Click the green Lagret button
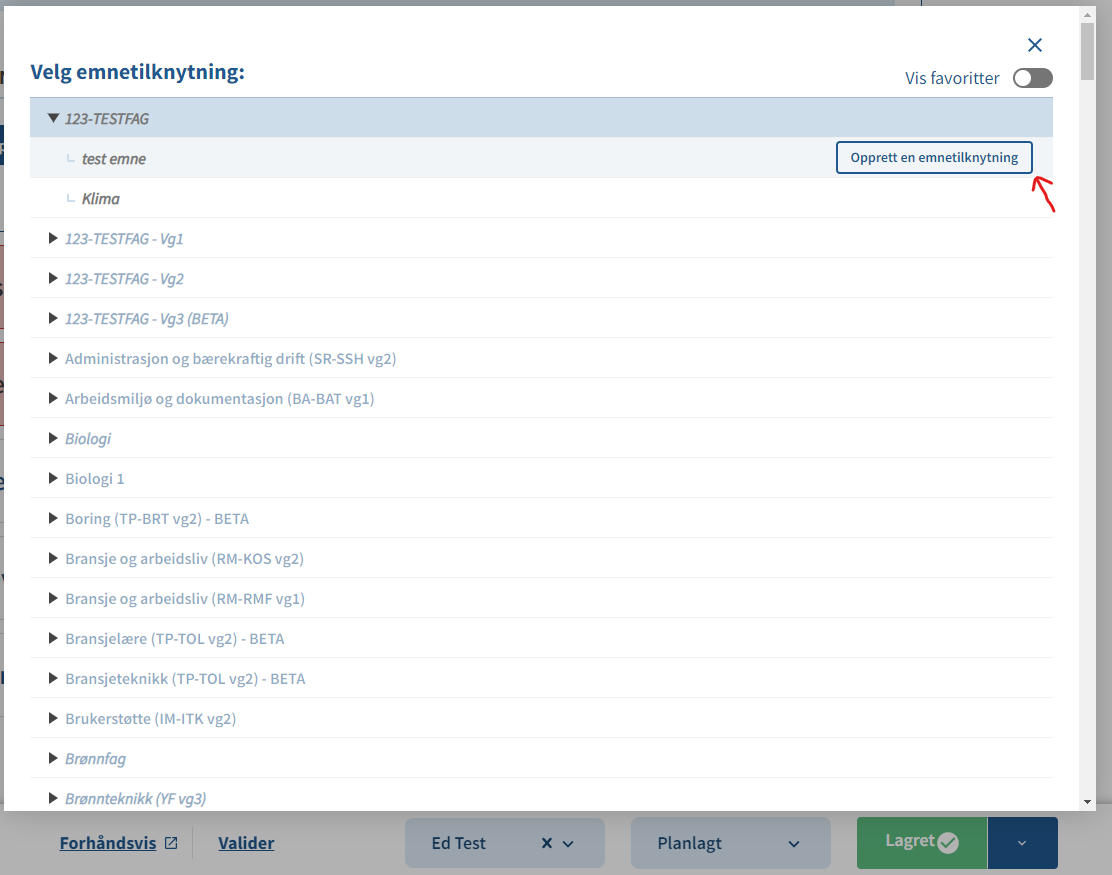Viewport: 1112px width, 875px height. click(x=921, y=842)
